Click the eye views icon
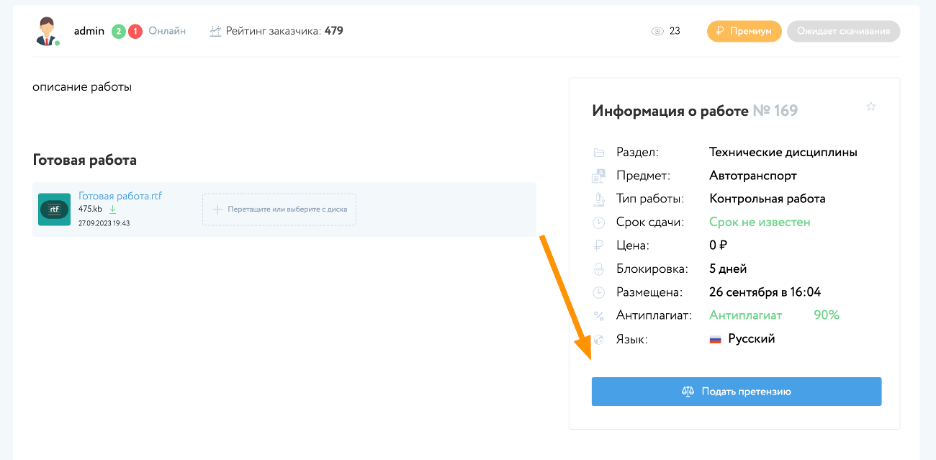The image size is (936, 460). coord(657,31)
